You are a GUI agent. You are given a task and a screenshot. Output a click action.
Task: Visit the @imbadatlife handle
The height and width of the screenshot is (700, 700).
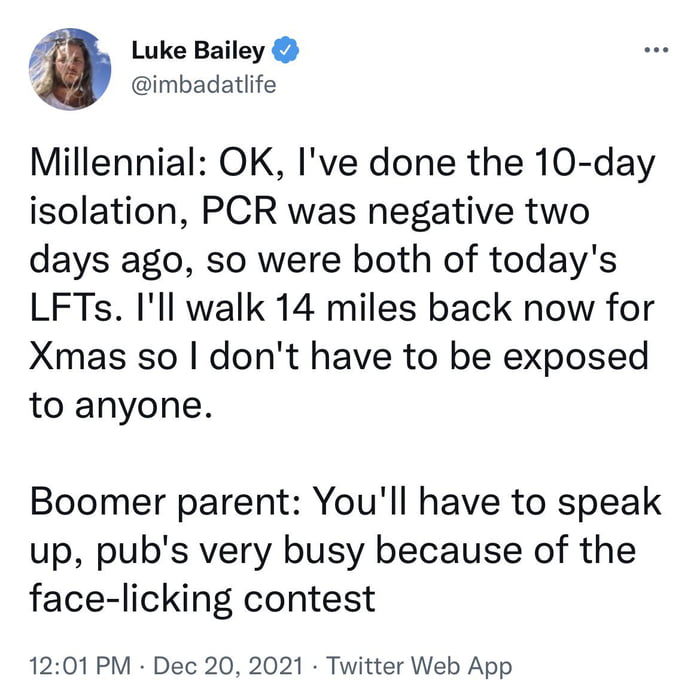click(204, 84)
